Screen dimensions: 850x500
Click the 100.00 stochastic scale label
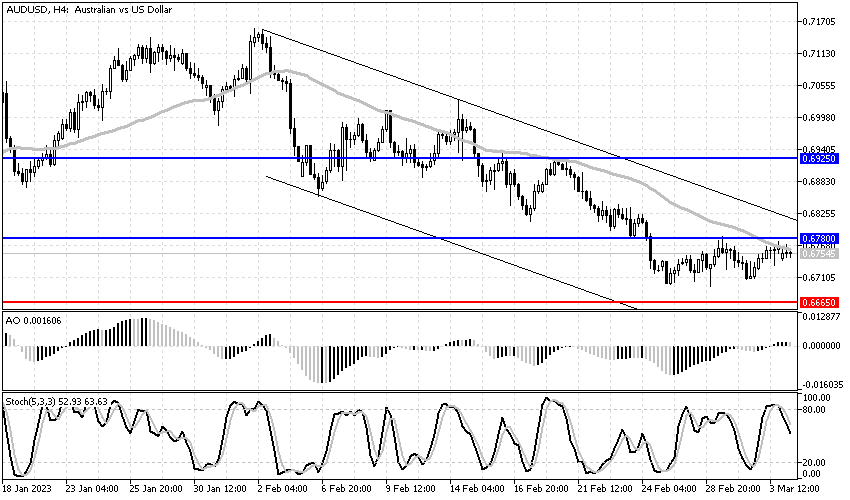(x=816, y=398)
